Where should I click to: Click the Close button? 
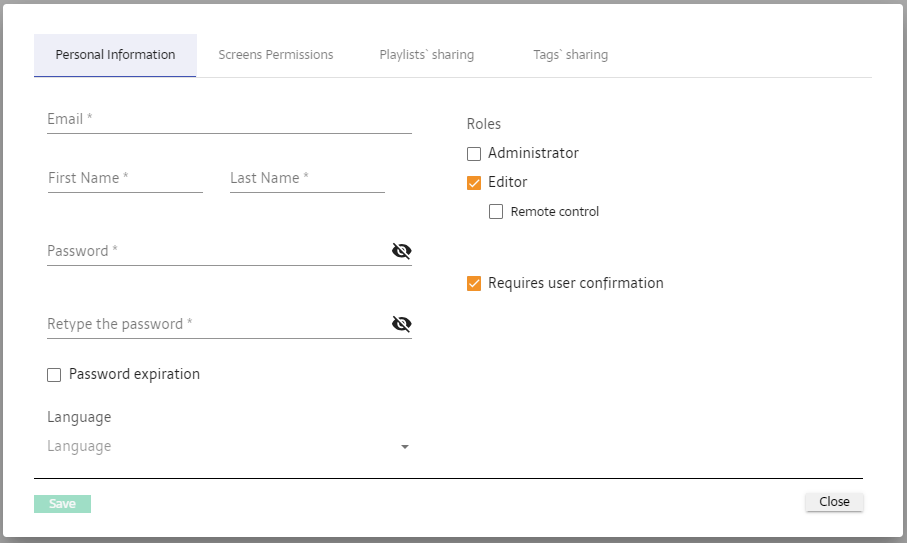click(834, 502)
